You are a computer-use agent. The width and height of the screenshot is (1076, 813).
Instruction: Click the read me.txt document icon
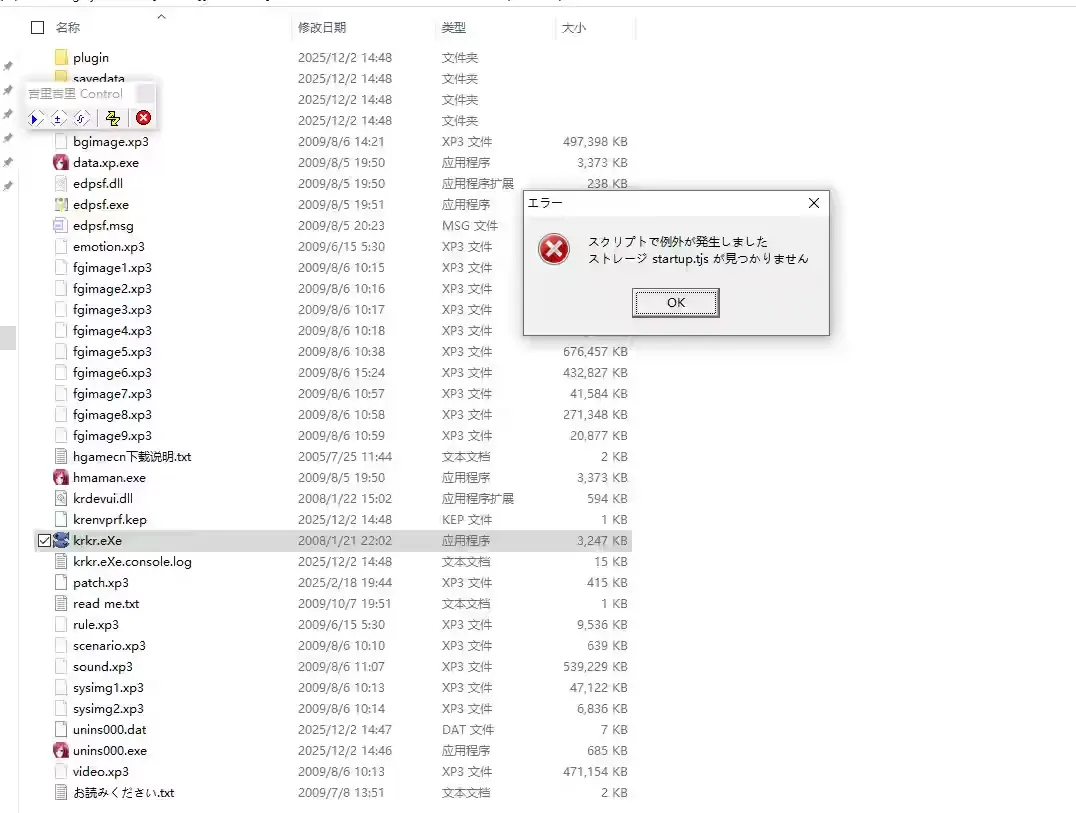61,603
